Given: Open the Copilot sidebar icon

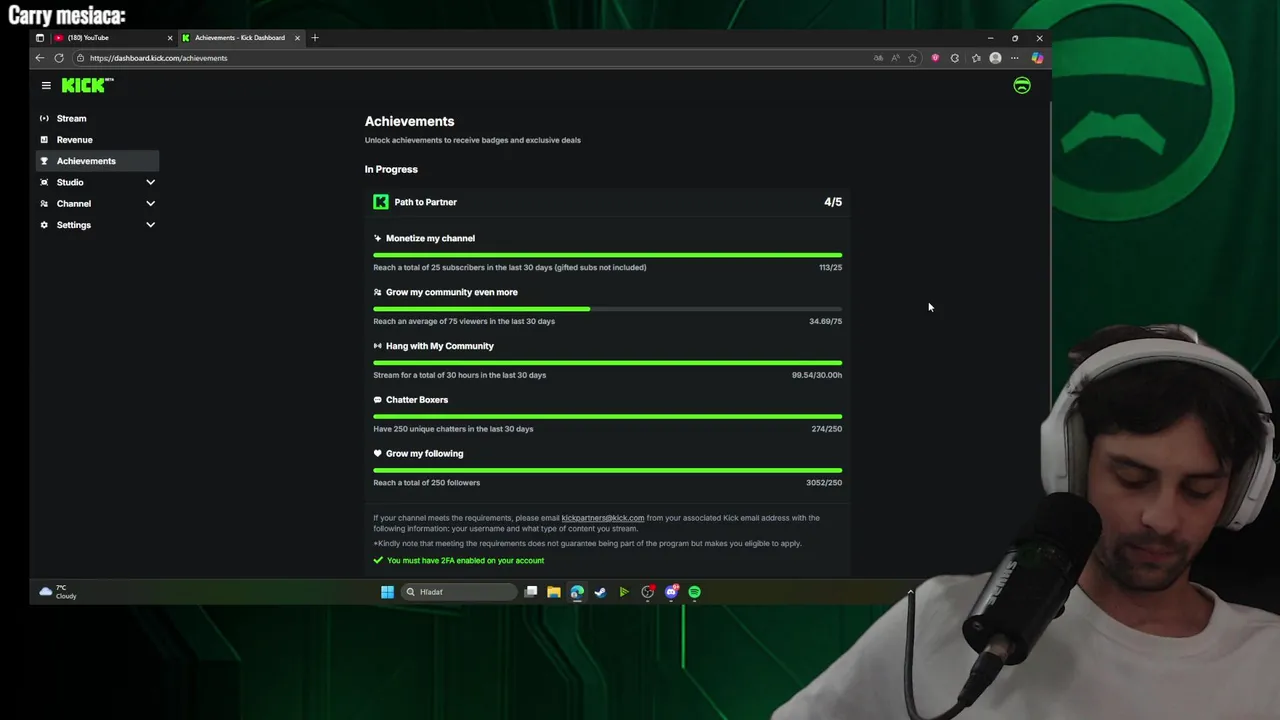Looking at the screenshot, I should pos(1037,58).
